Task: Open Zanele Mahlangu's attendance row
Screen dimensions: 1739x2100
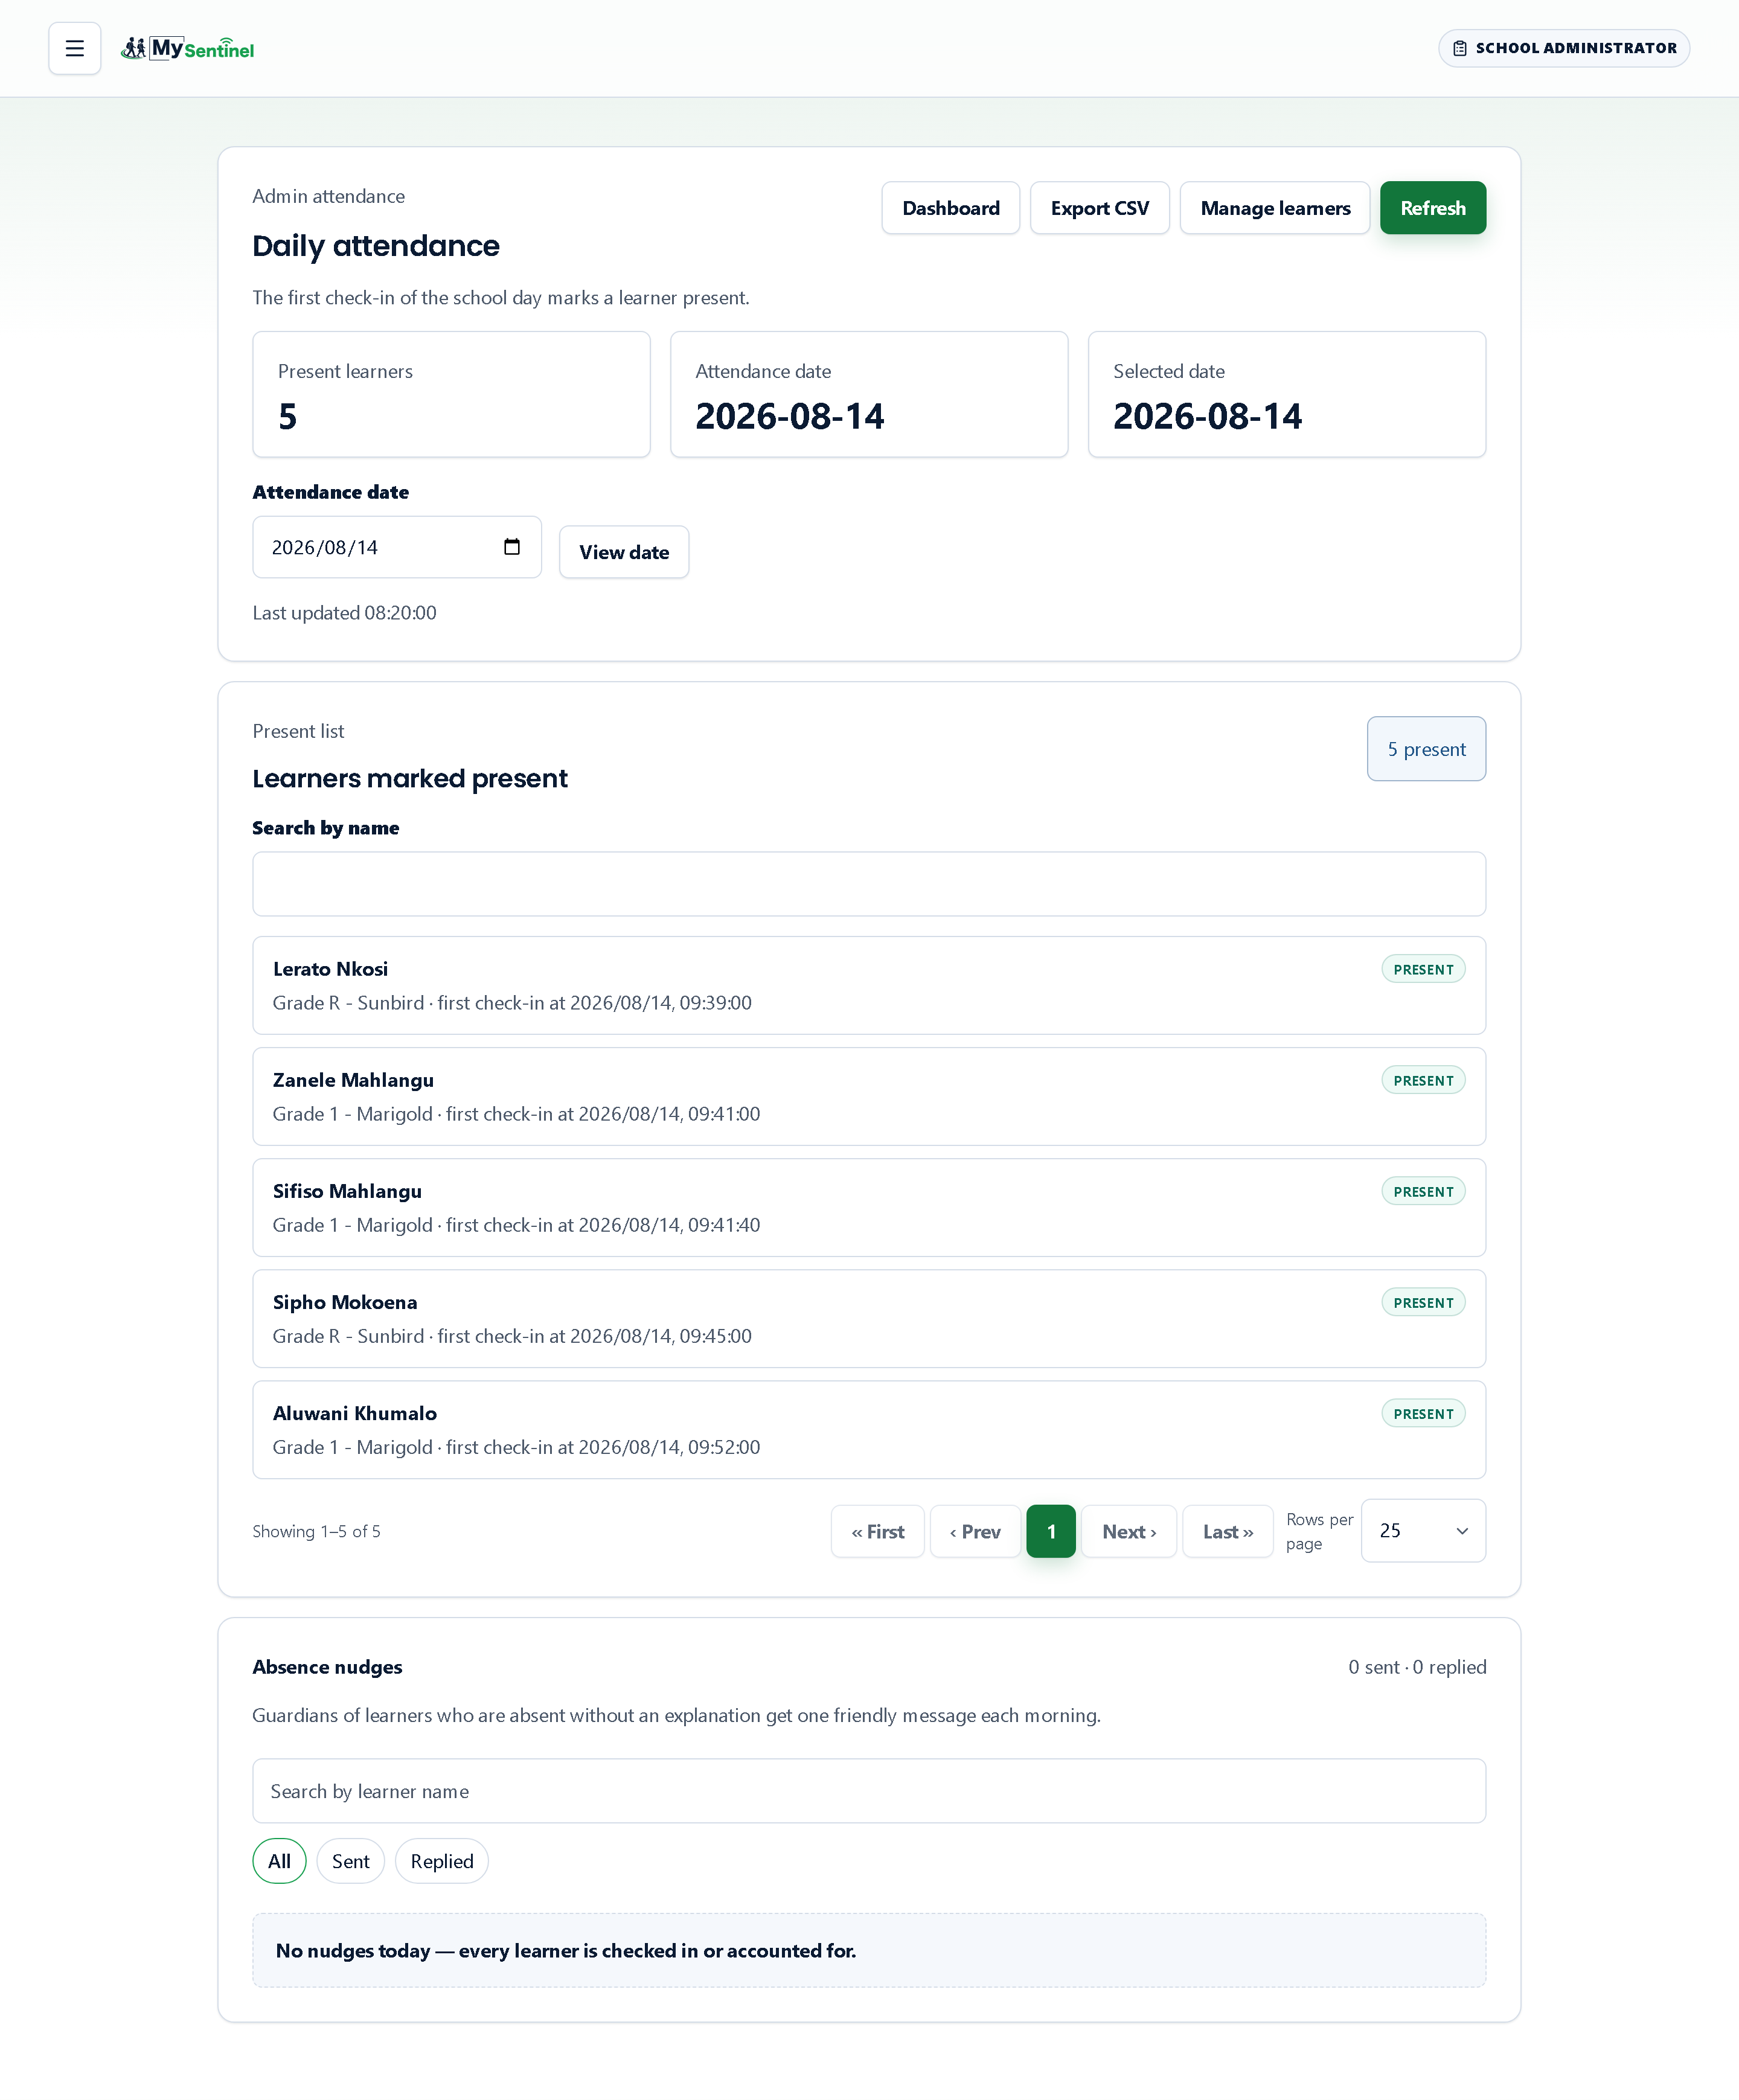Action: (869, 1097)
